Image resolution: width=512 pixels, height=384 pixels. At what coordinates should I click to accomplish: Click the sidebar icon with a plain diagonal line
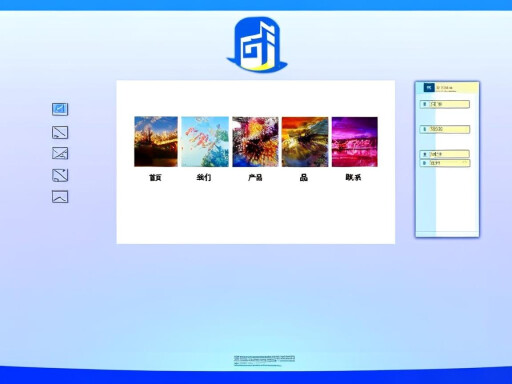pyautogui.click(x=60, y=132)
